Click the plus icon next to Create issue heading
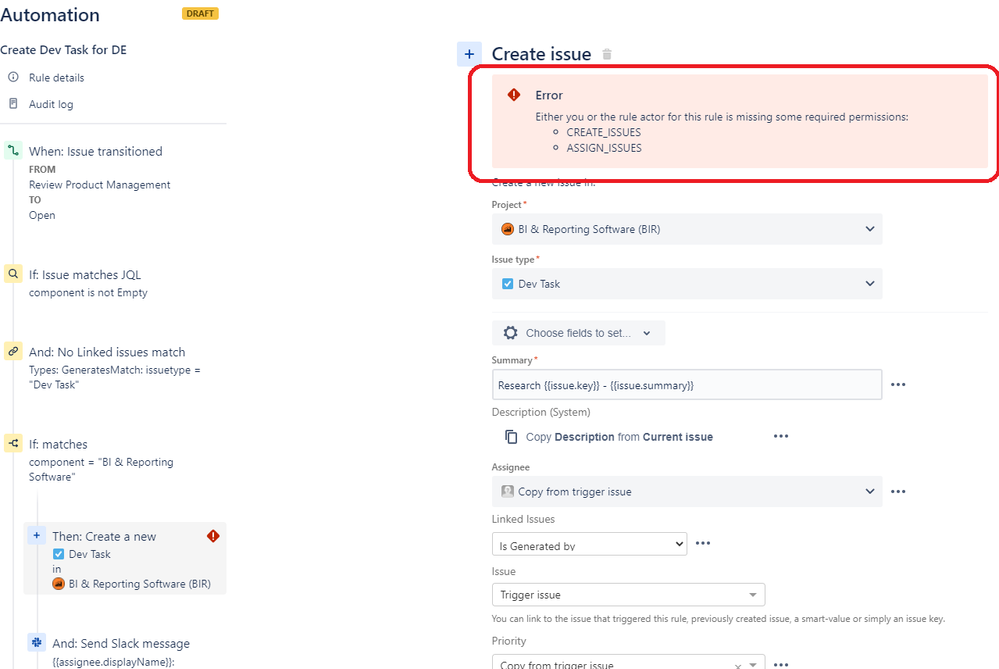The height and width of the screenshot is (669, 999). point(469,54)
